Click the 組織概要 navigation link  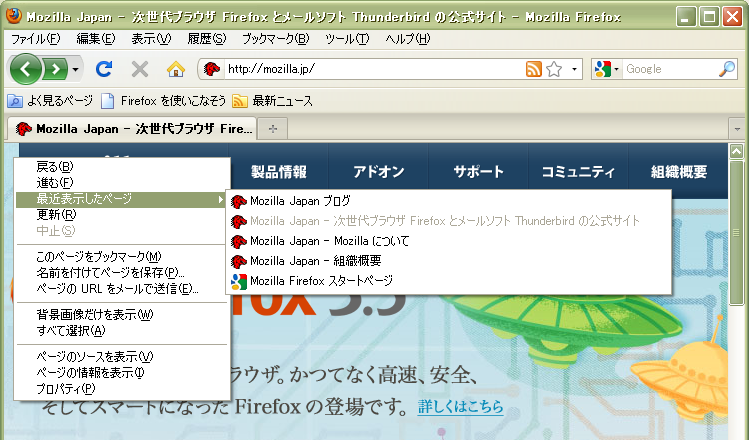click(x=679, y=172)
